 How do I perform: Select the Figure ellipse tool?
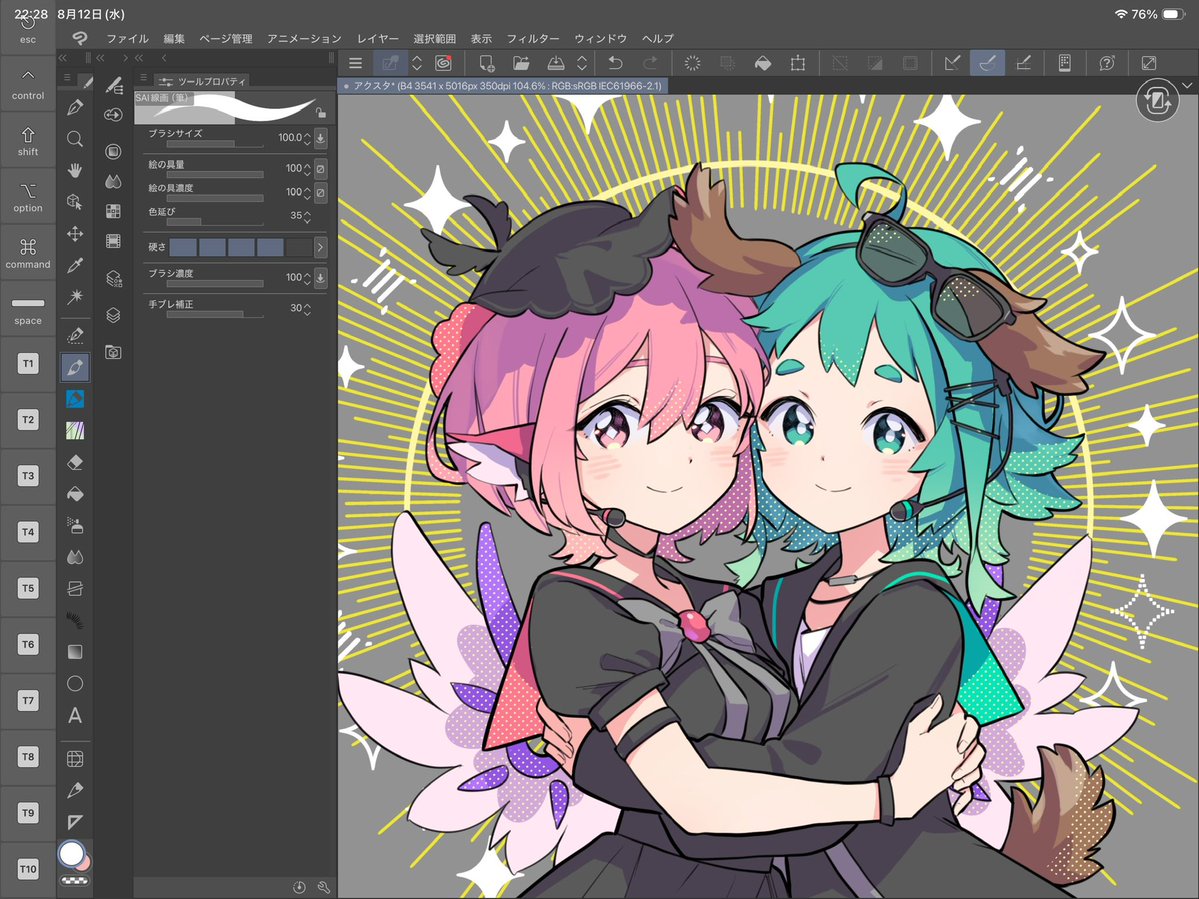tap(75, 683)
